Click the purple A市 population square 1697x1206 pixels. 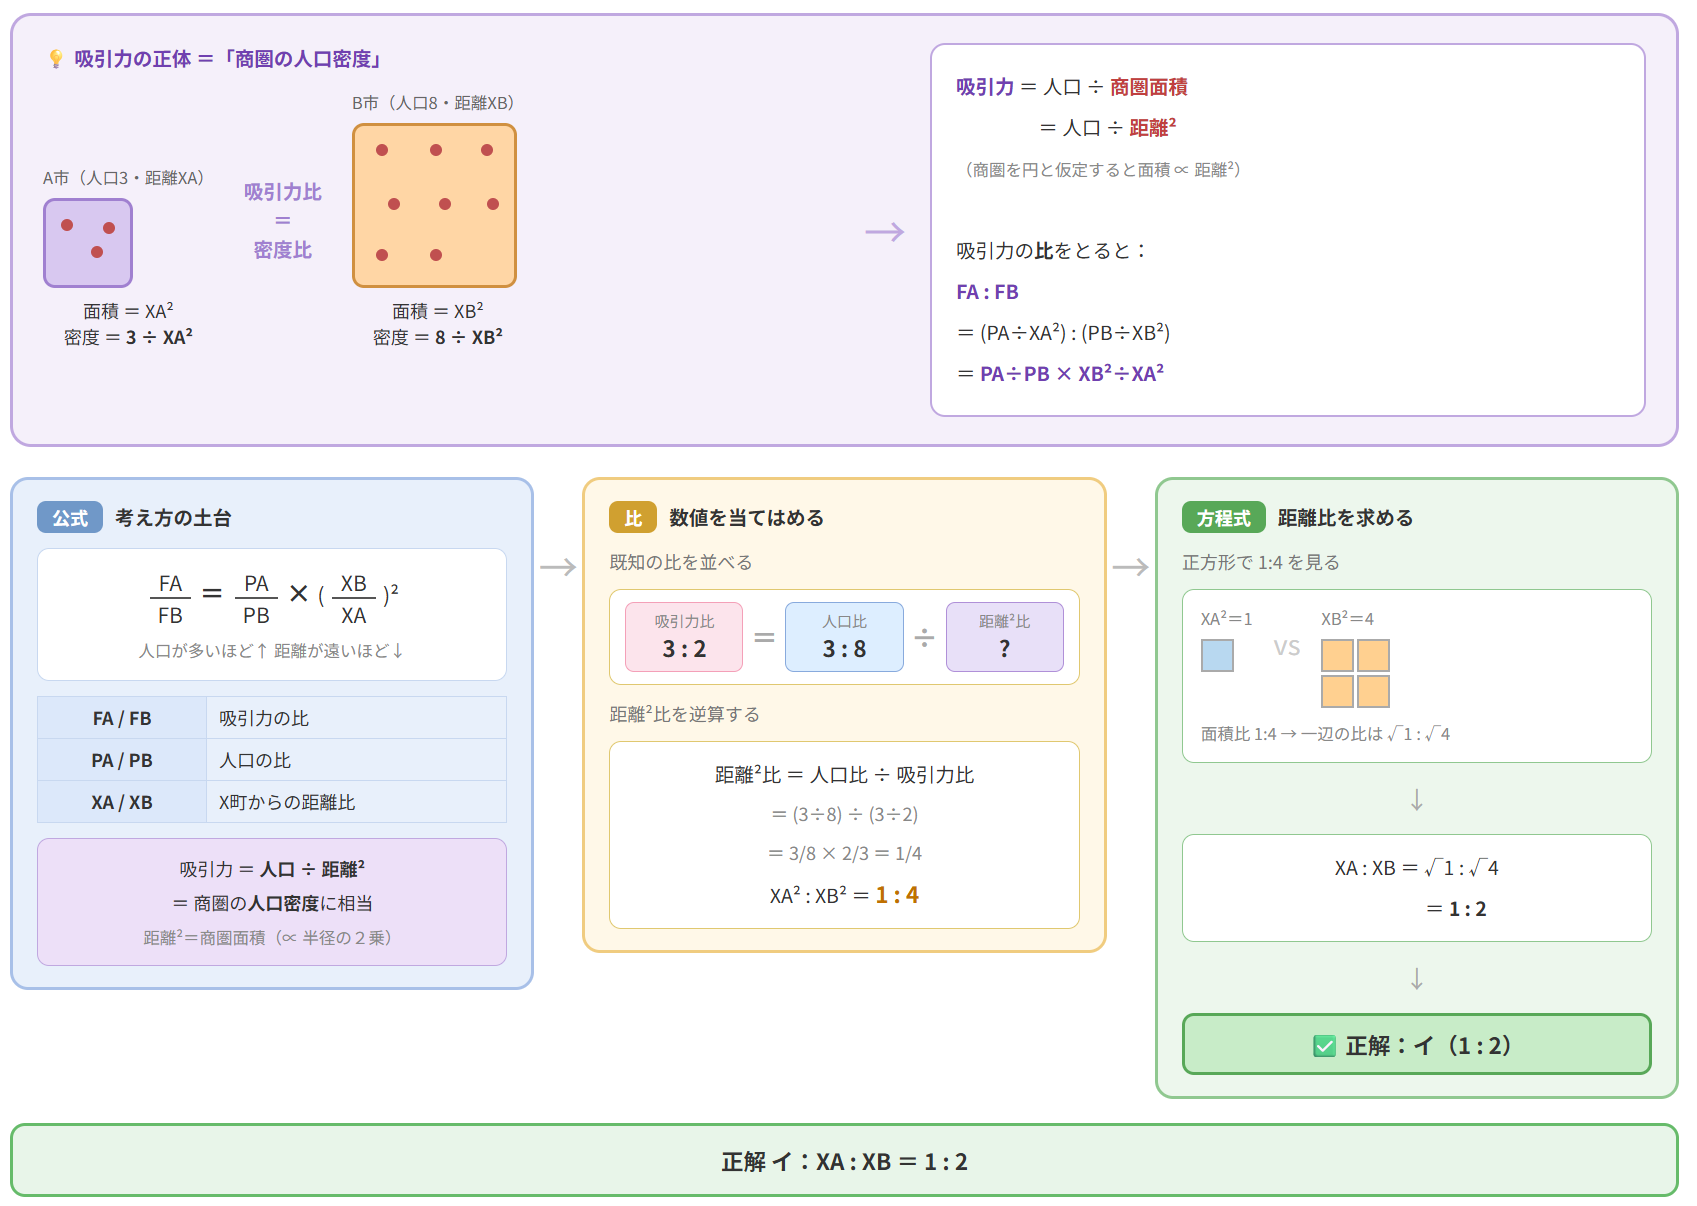(88, 243)
